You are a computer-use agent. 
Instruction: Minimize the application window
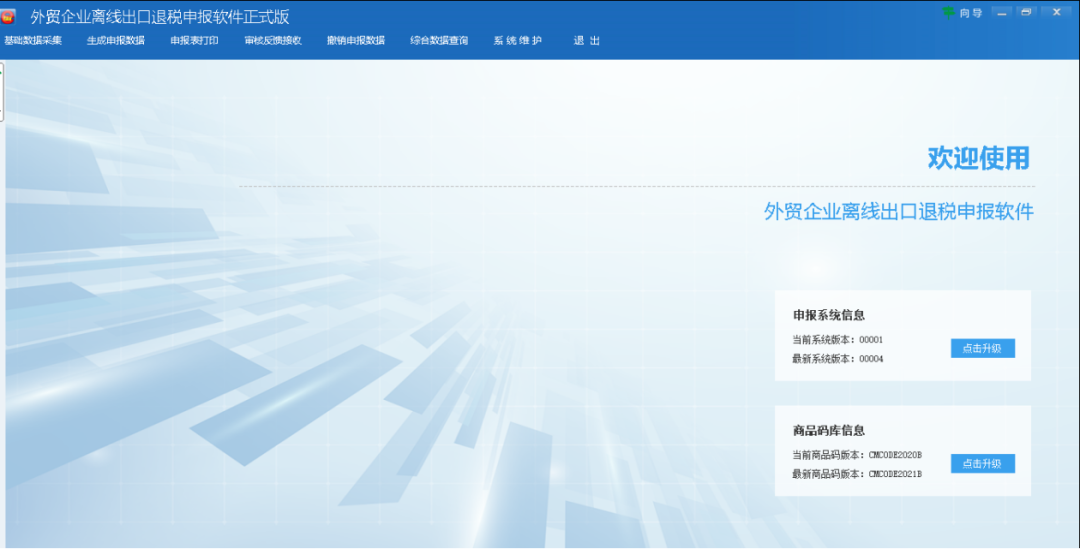point(1001,12)
